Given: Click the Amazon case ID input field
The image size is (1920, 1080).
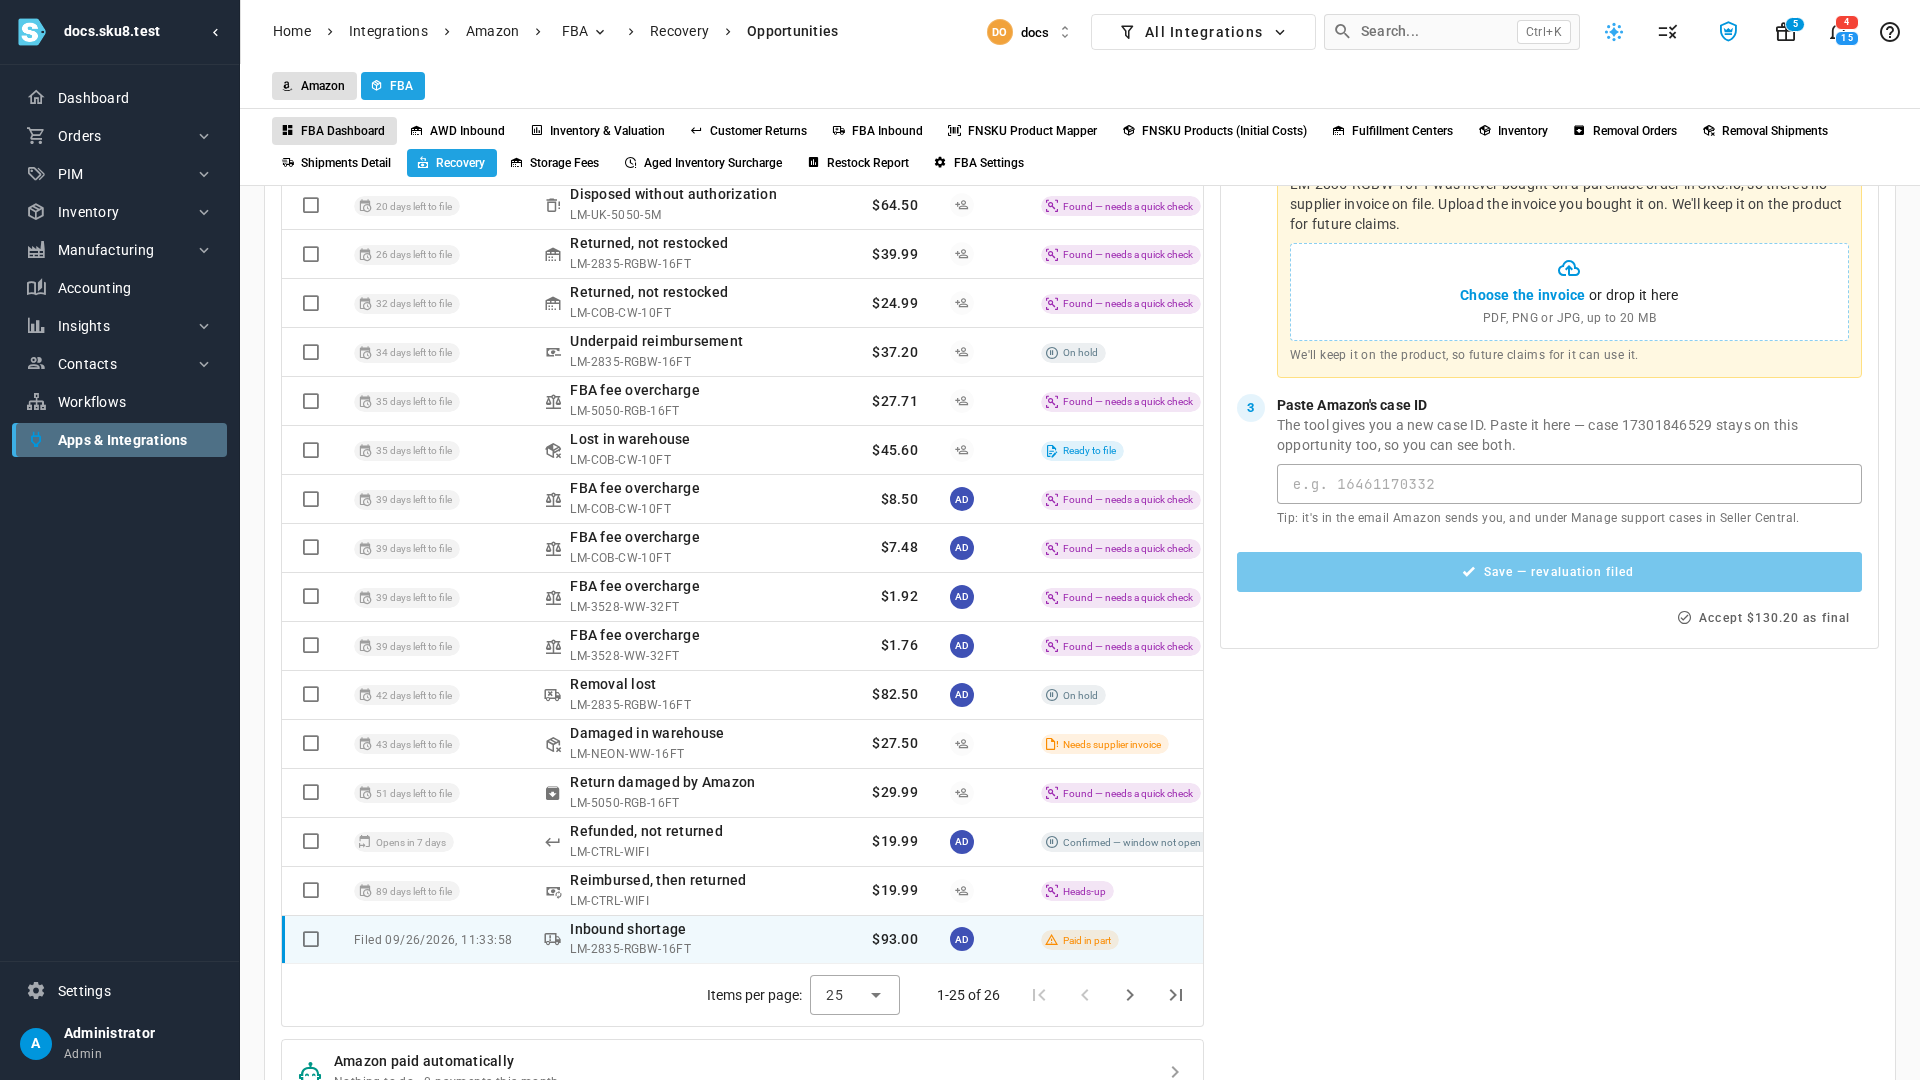Looking at the screenshot, I should click(1569, 484).
